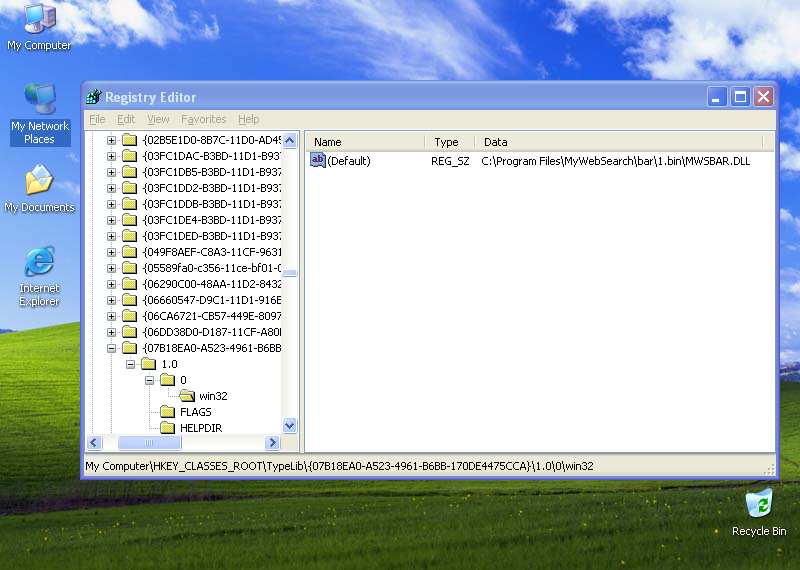Image resolution: width=800 pixels, height=570 pixels.
Task: Collapse the 0 subkey node
Action: click(149, 380)
